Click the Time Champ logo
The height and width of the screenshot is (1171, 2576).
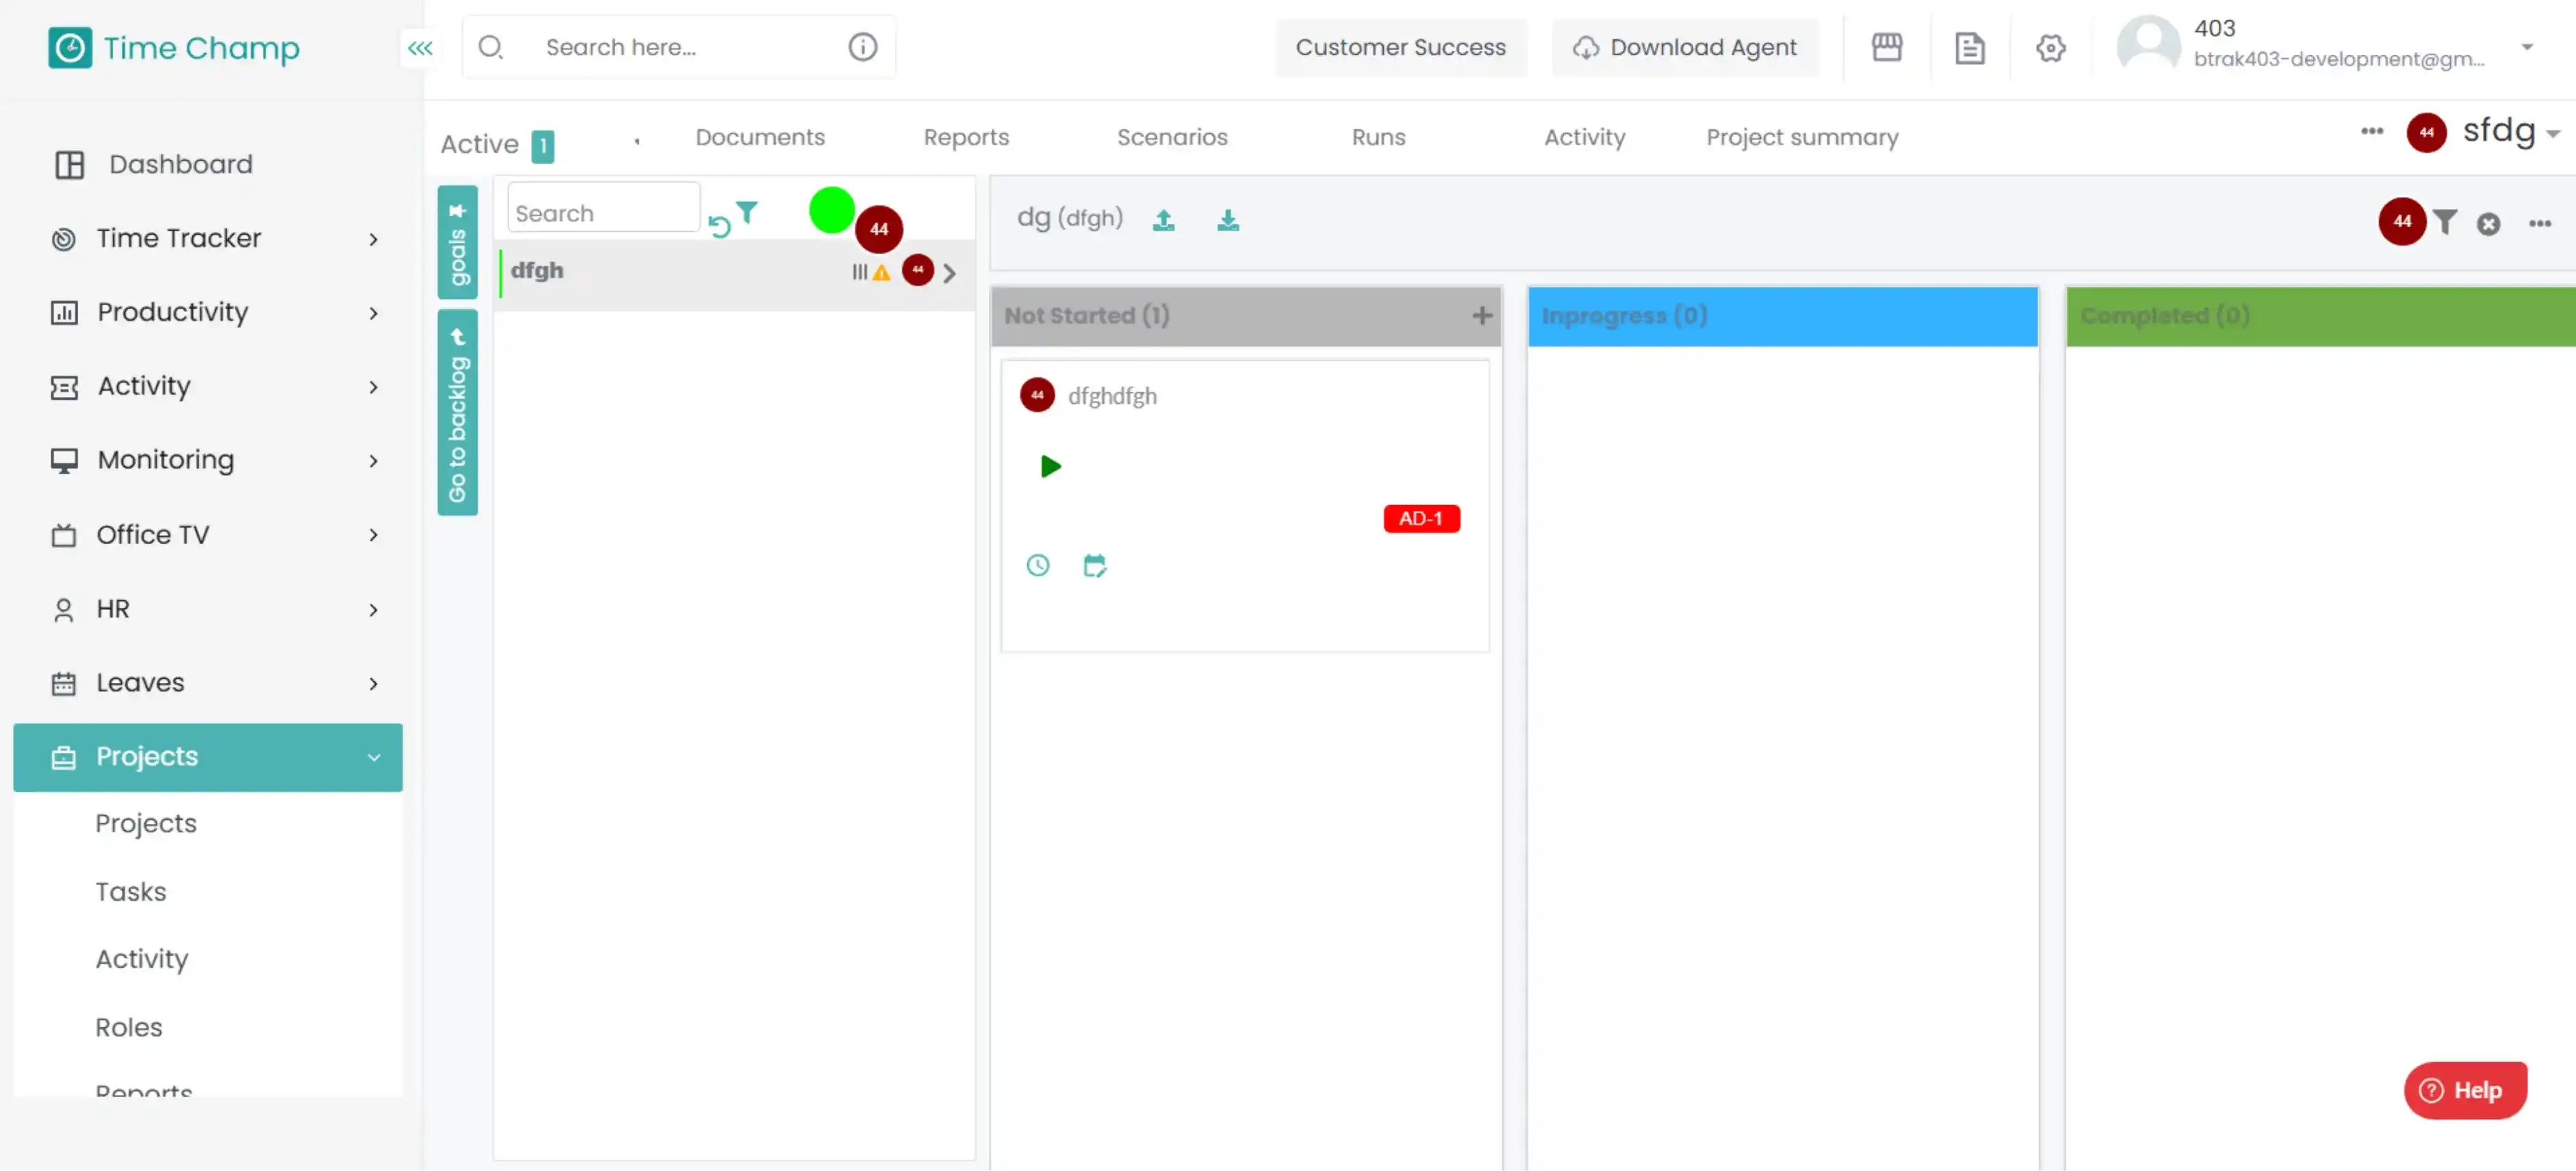174,48
